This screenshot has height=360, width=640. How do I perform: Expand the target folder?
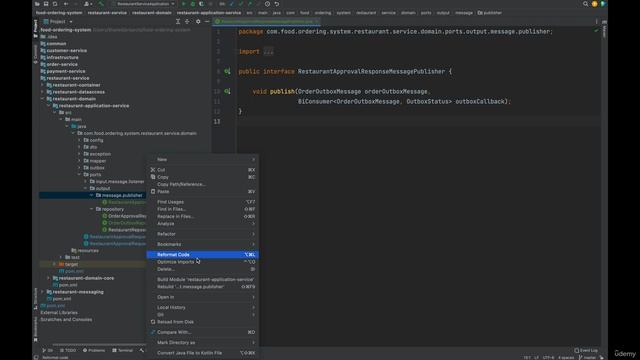click(x=55, y=264)
